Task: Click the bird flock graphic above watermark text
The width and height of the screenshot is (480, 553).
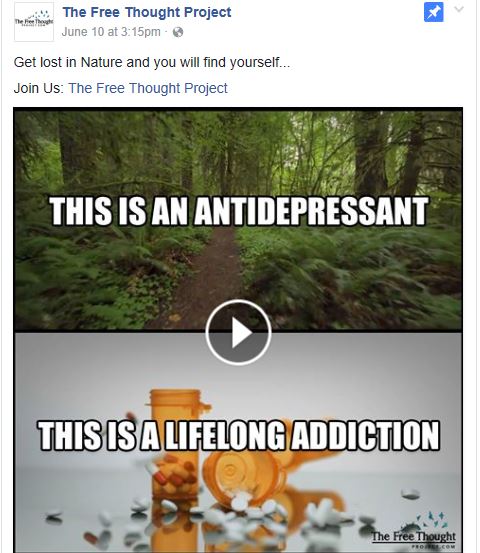Action: (429, 521)
